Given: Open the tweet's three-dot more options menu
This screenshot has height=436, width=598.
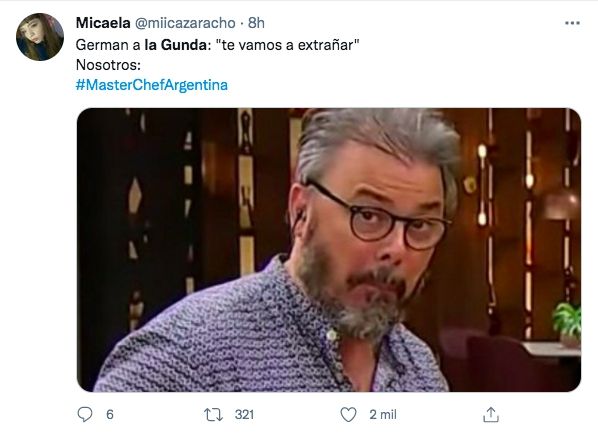Looking at the screenshot, I should click(572, 23).
